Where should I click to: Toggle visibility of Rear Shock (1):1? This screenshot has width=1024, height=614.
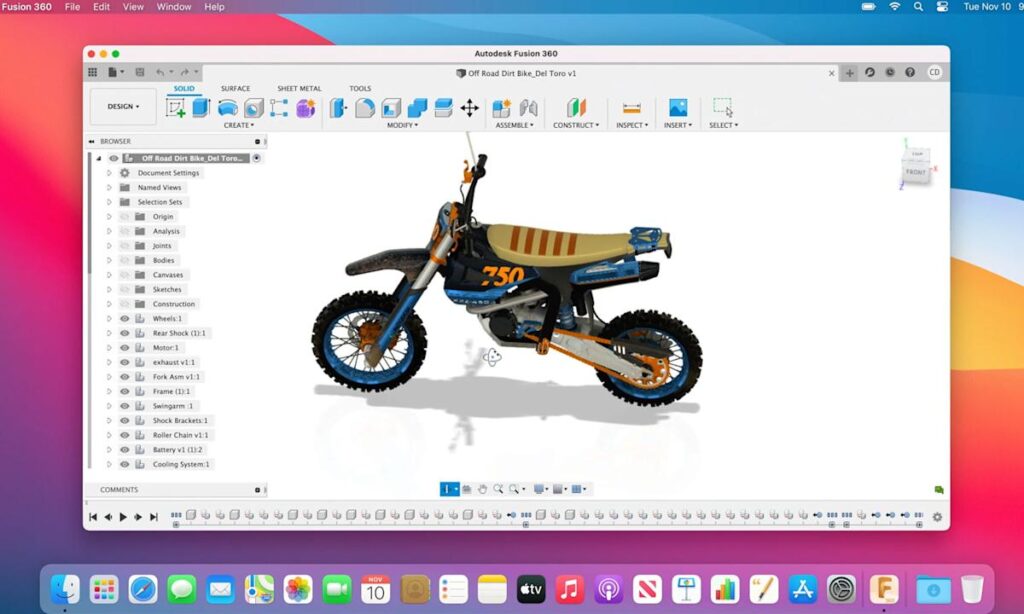[124, 332]
